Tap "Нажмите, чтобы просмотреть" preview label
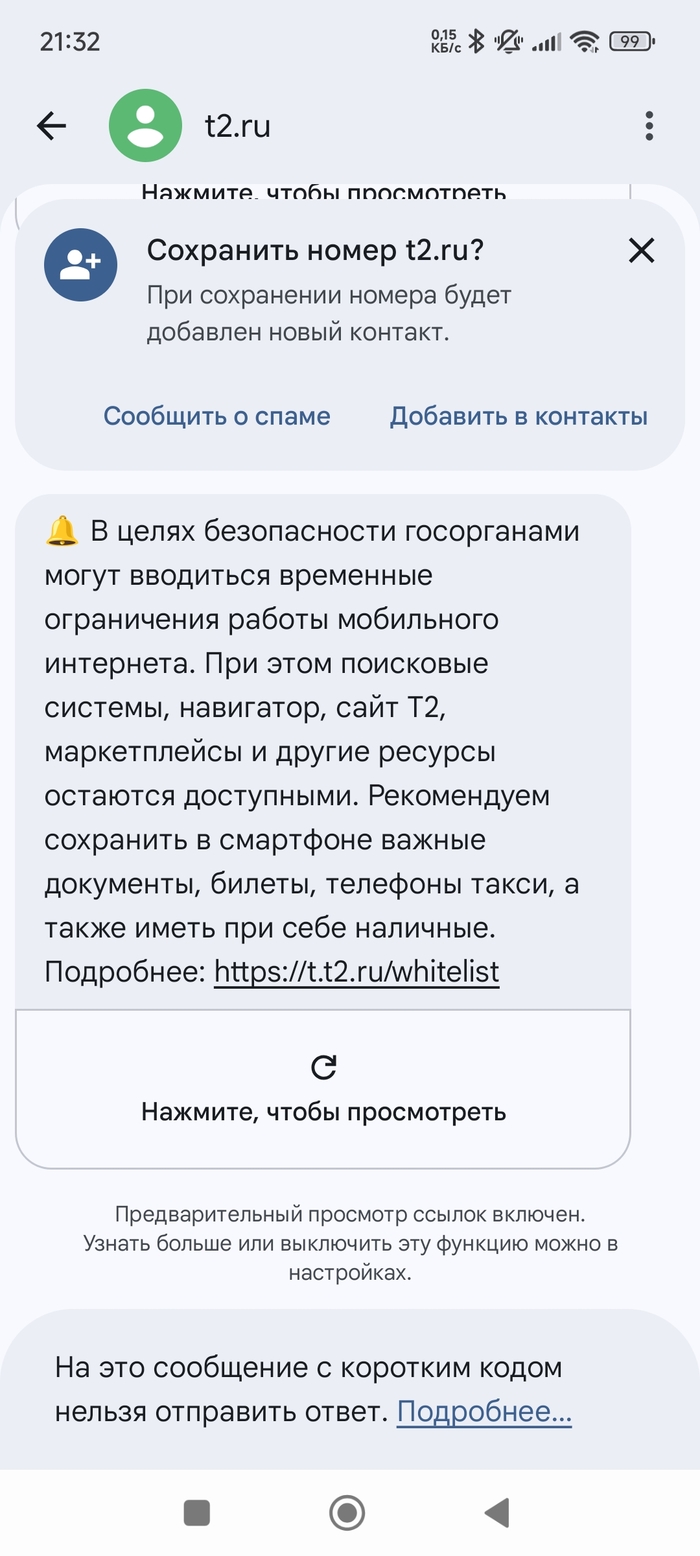 click(323, 1112)
